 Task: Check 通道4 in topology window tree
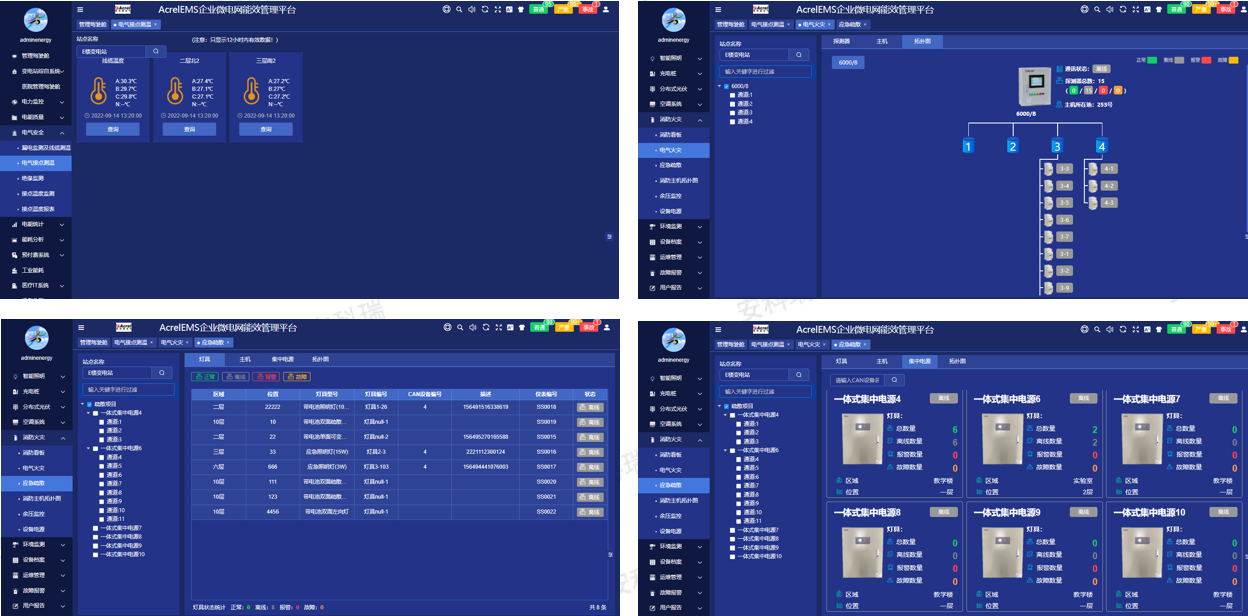(732, 122)
